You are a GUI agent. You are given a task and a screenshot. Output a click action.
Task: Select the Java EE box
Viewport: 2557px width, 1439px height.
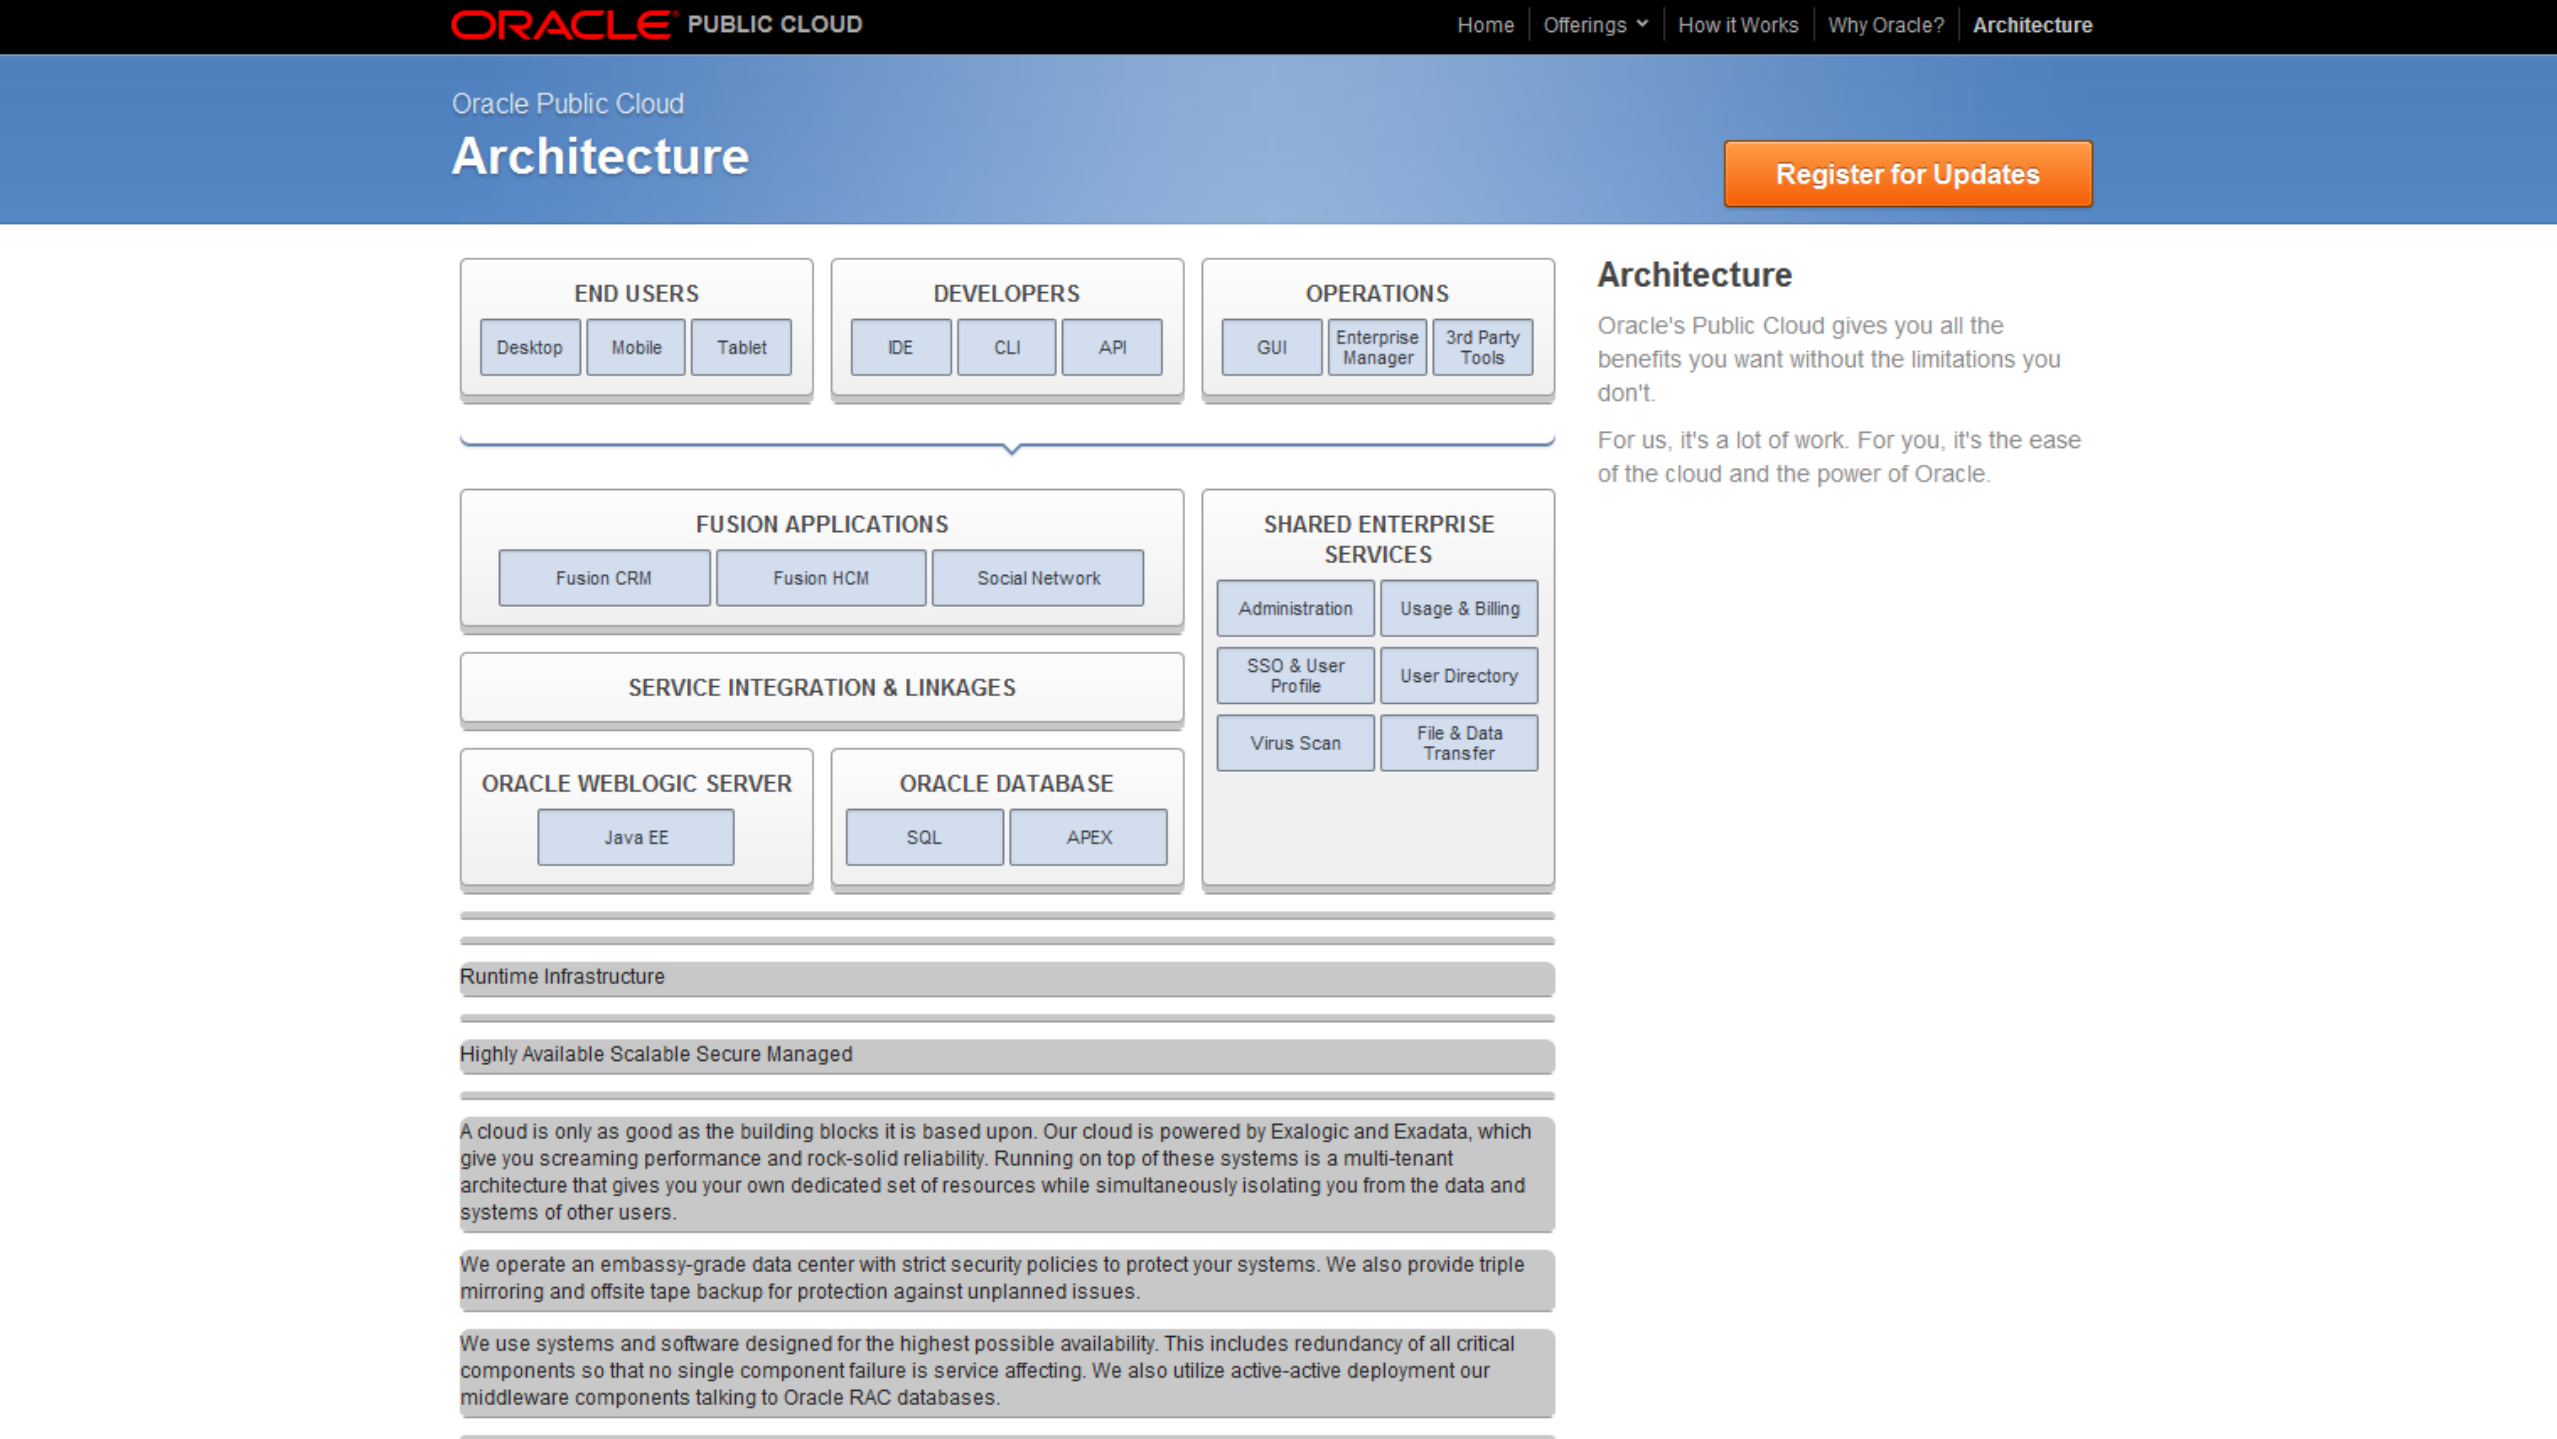pos(635,837)
